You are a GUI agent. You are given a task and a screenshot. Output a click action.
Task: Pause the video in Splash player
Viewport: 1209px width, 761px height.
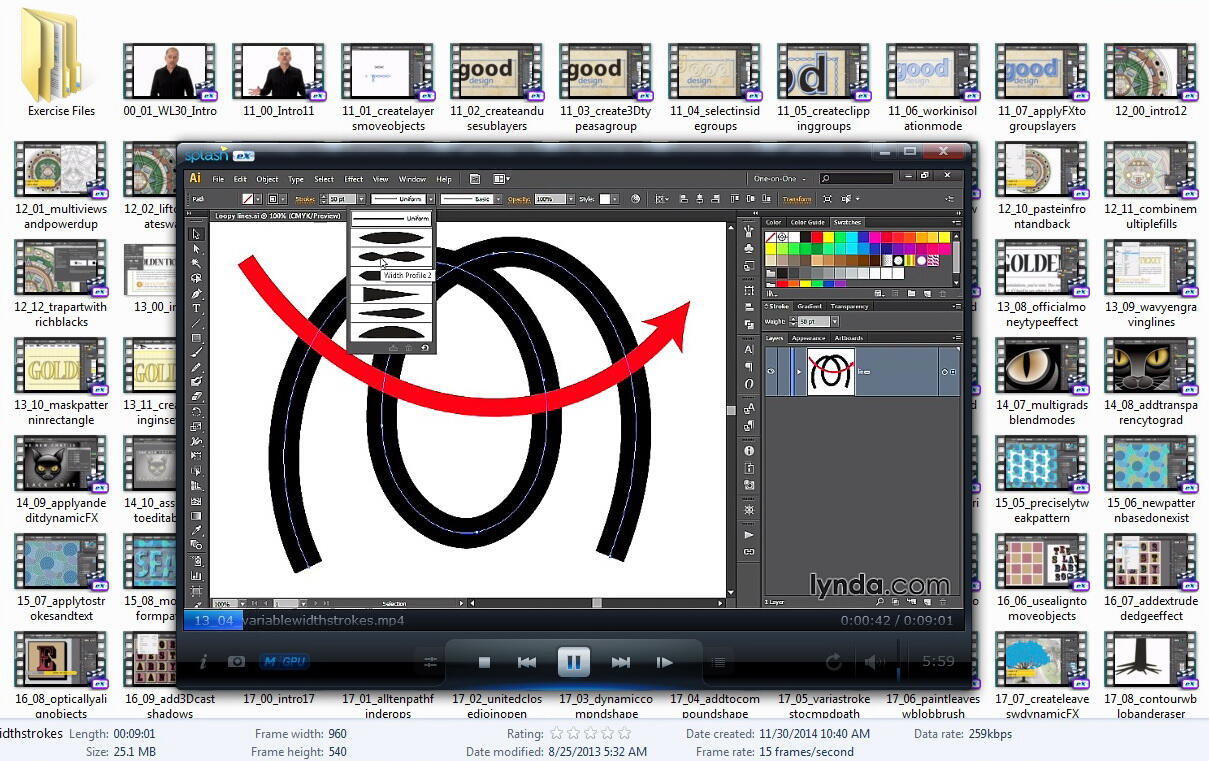574,662
